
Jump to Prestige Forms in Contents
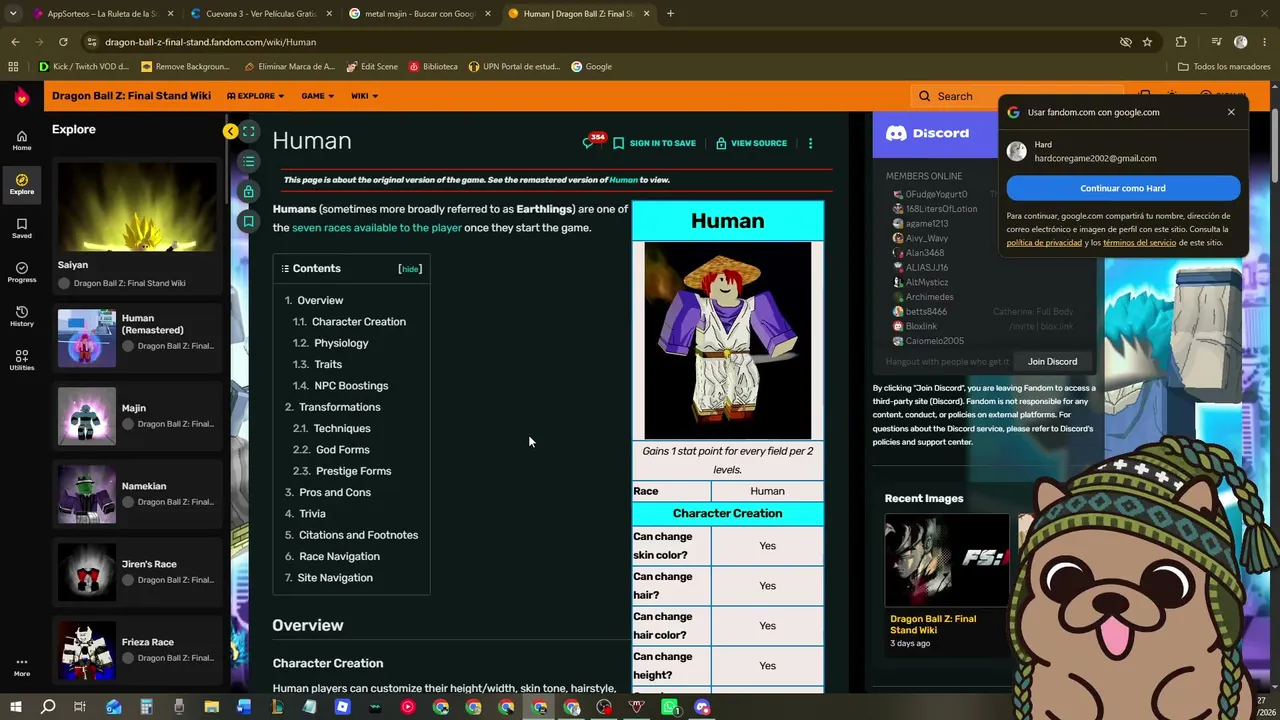(354, 471)
